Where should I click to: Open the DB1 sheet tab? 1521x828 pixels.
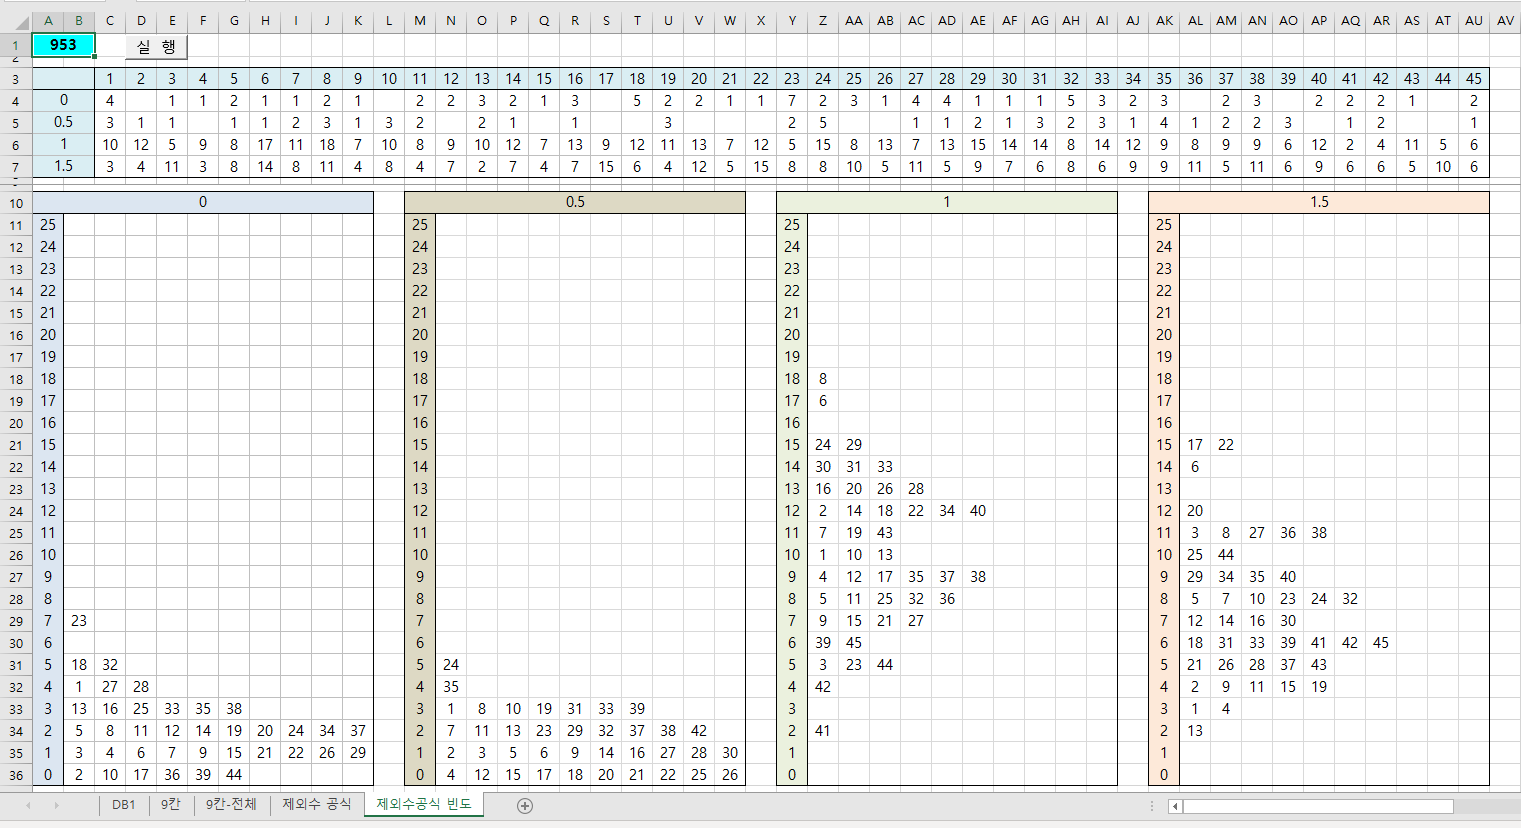123,805
